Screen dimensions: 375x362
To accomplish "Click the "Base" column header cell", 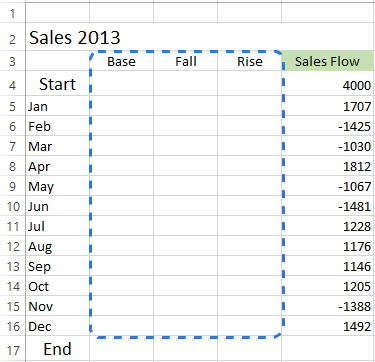I will click(121, 61).
